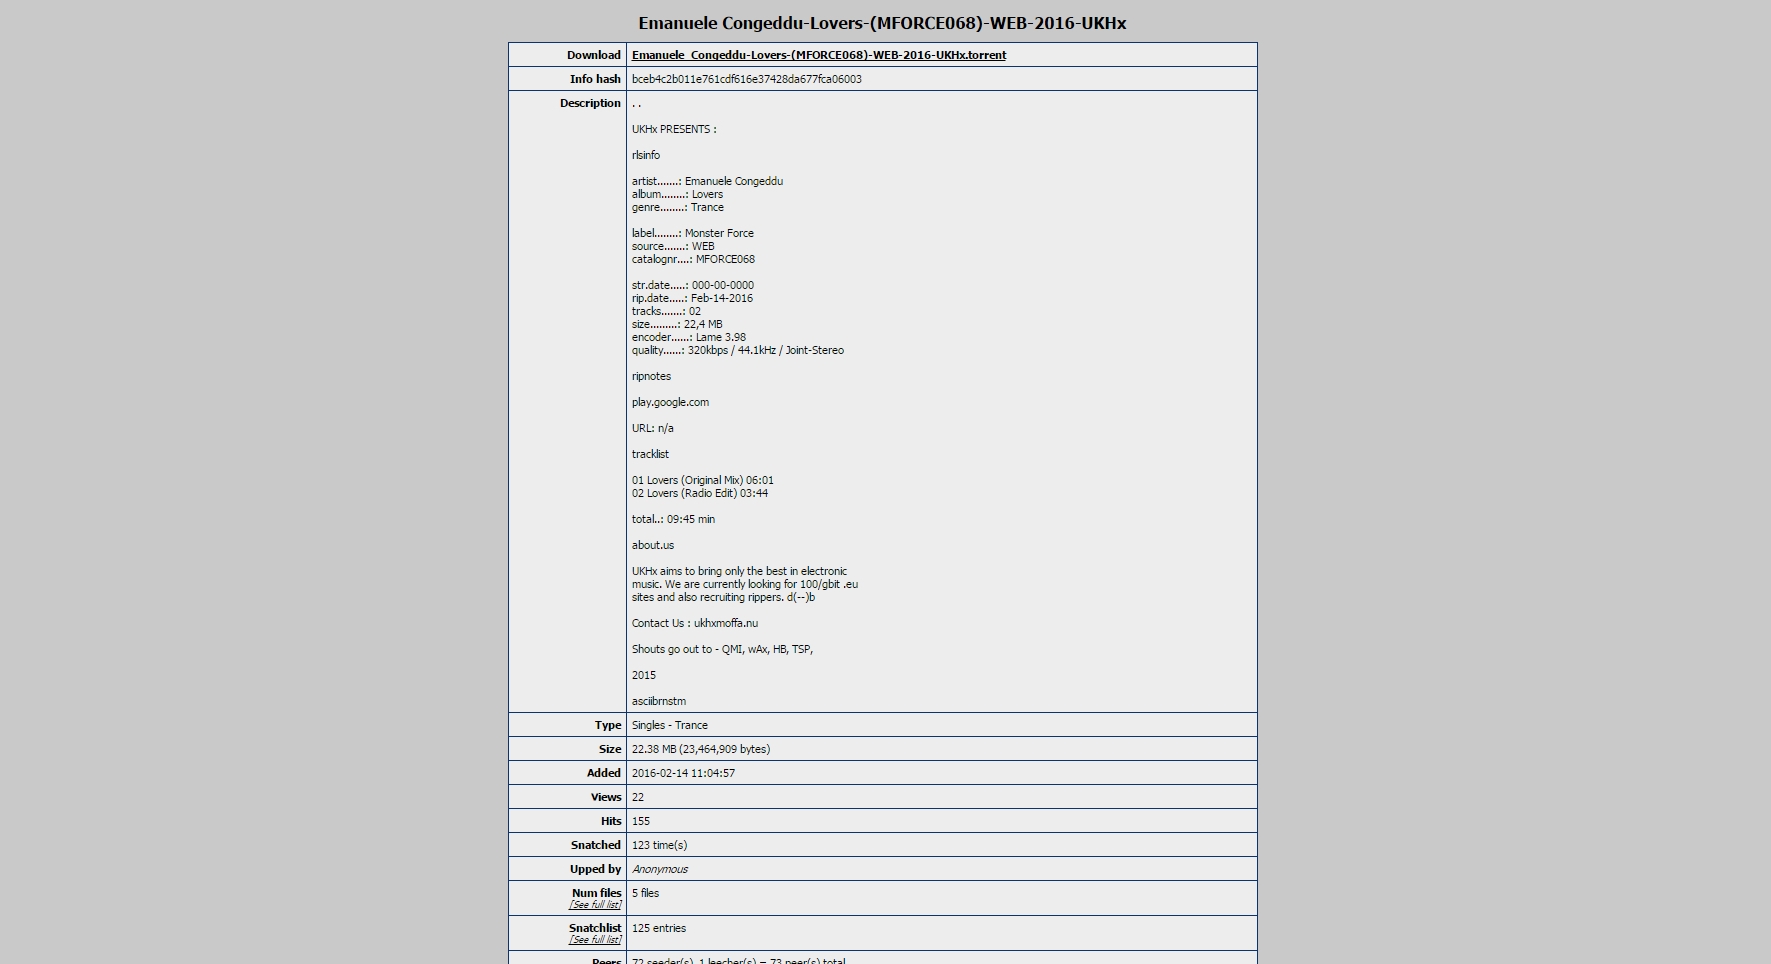Image resolution: width=1771 pixels, height=964 pixels.
Task: Click the 'Anonymous' uploader name
Action: [x=659, y=869]
